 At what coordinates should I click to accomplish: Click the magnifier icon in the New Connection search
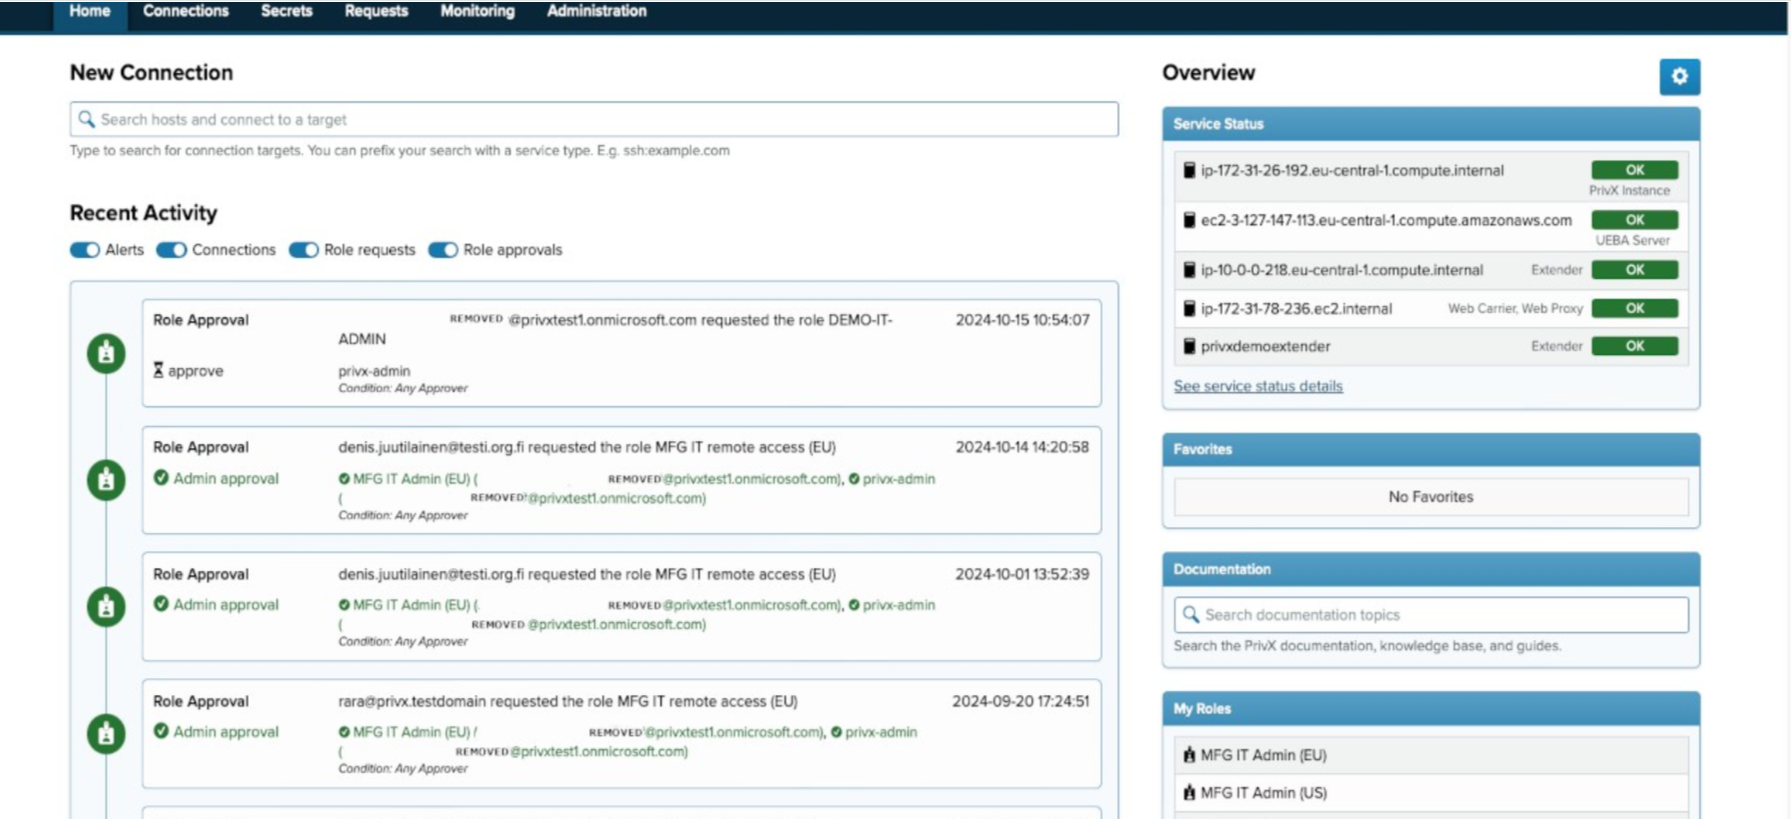click(x=87, y=119)
